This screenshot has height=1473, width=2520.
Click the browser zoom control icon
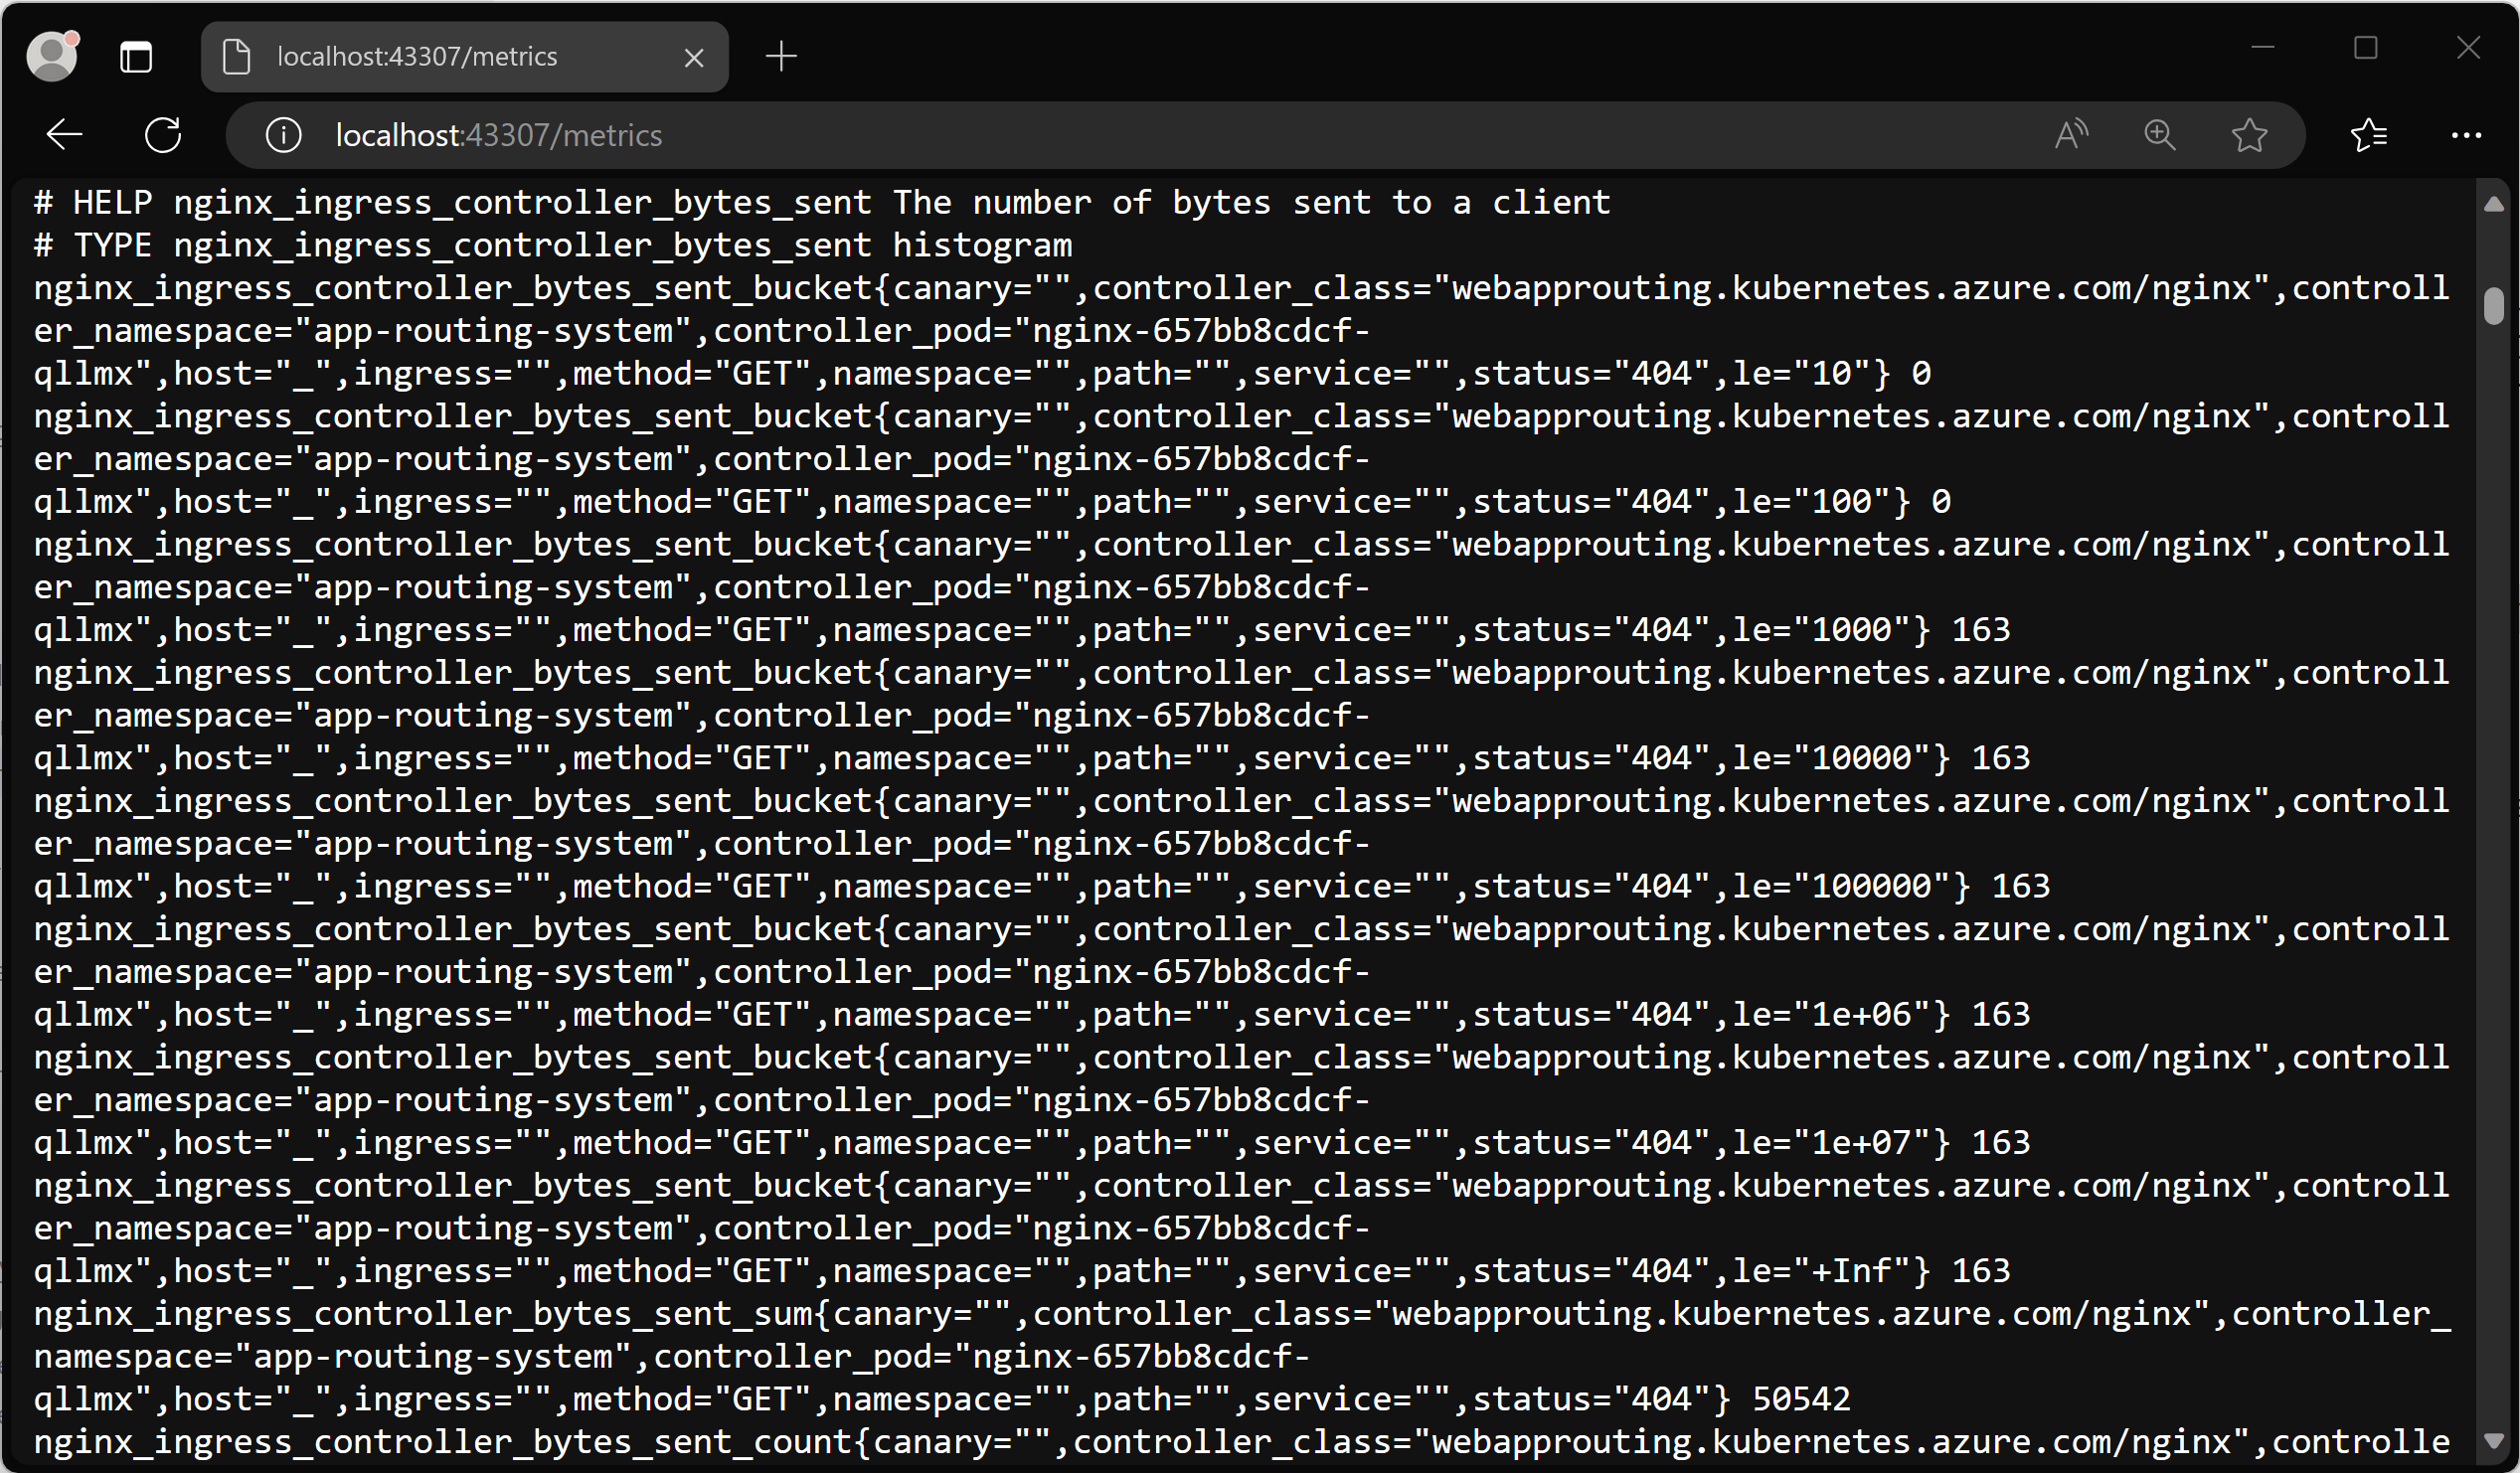pos(2160,137)
